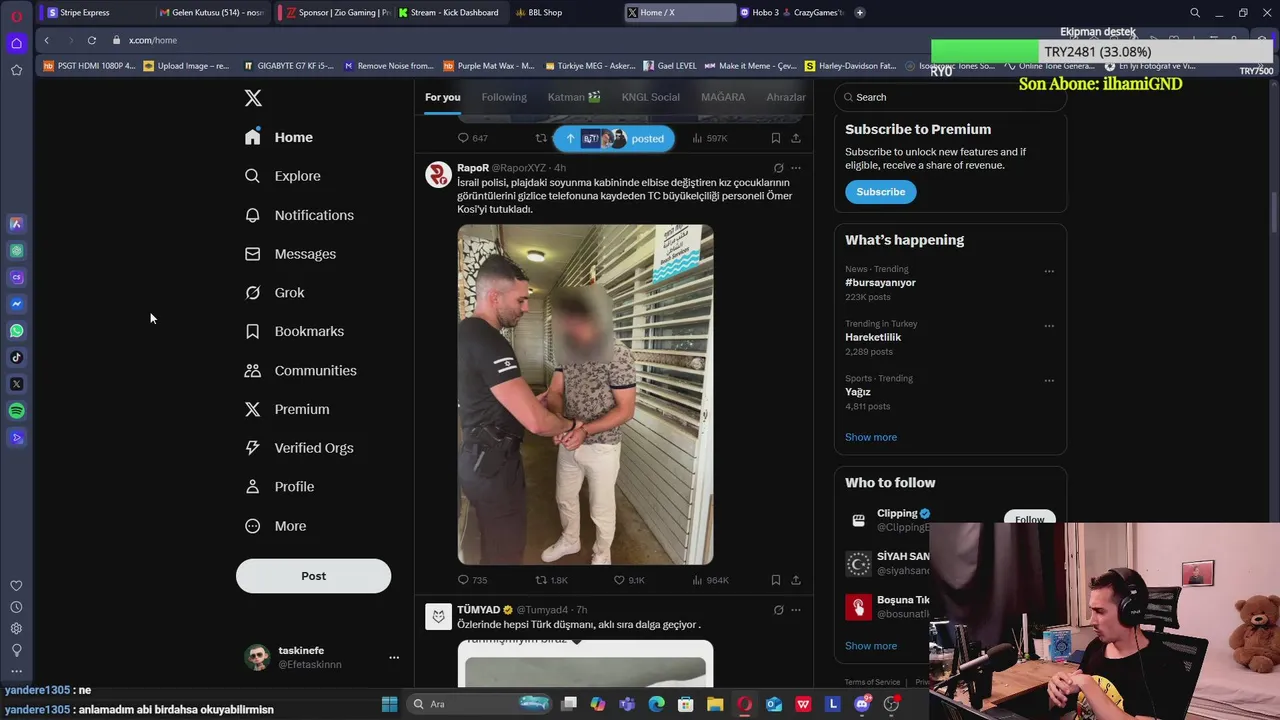The image size is (1280, 720).
Task: Repost the RapoR post with 1.8K reposts
Action: pos(551,580)
